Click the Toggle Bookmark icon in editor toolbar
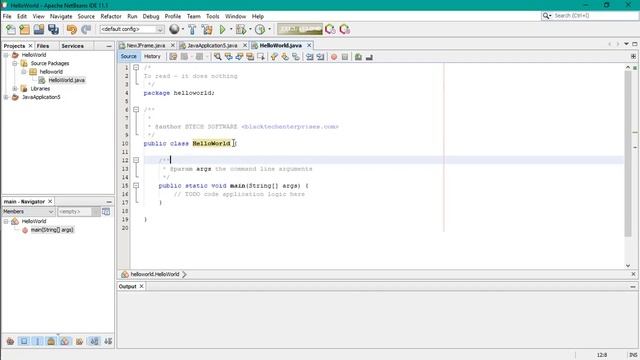The width and height of the screenshot is (640, 360). pyautogui.click(x=296, y=57)
